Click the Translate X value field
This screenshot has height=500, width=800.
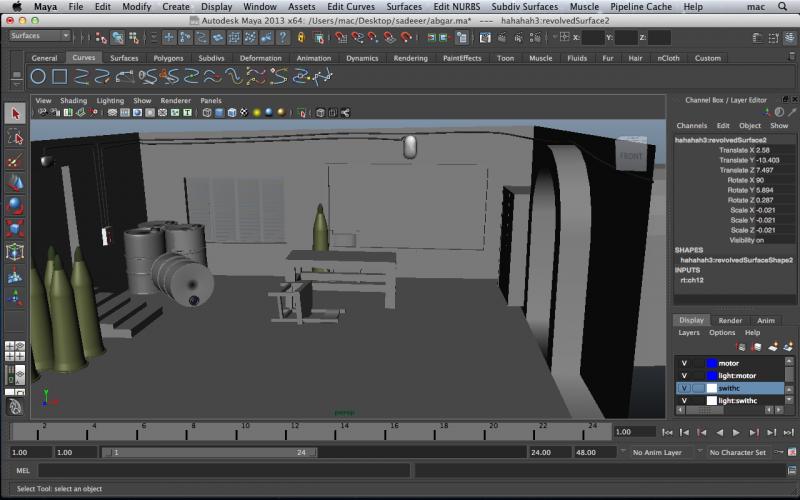point(762,150)
